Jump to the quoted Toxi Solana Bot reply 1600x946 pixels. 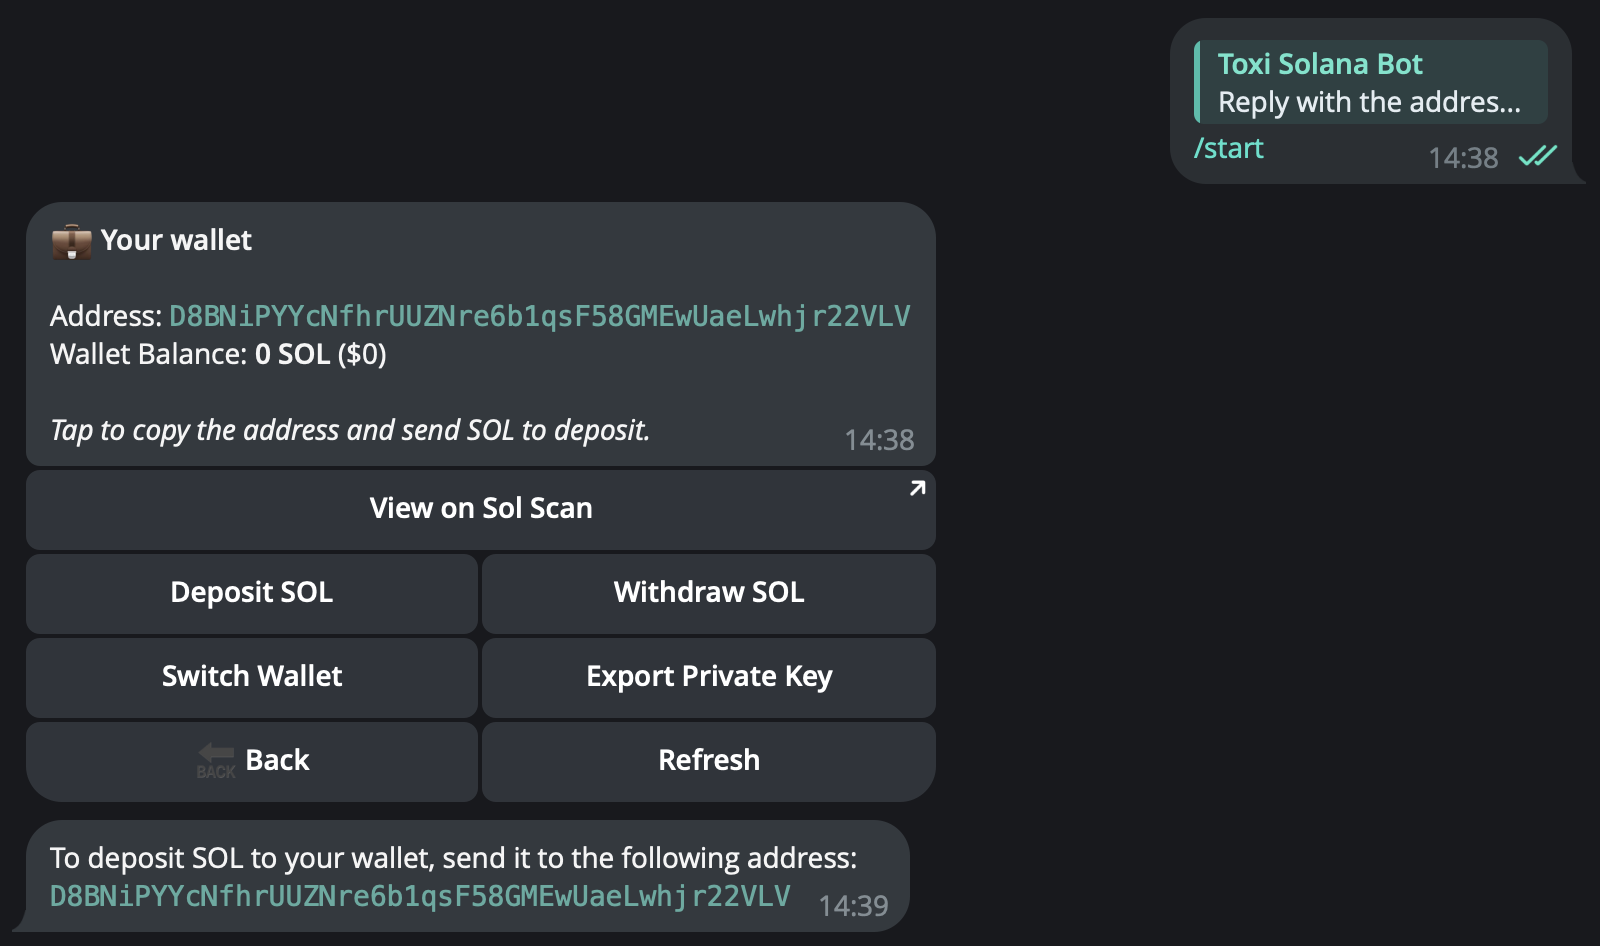click(1370, 82)
